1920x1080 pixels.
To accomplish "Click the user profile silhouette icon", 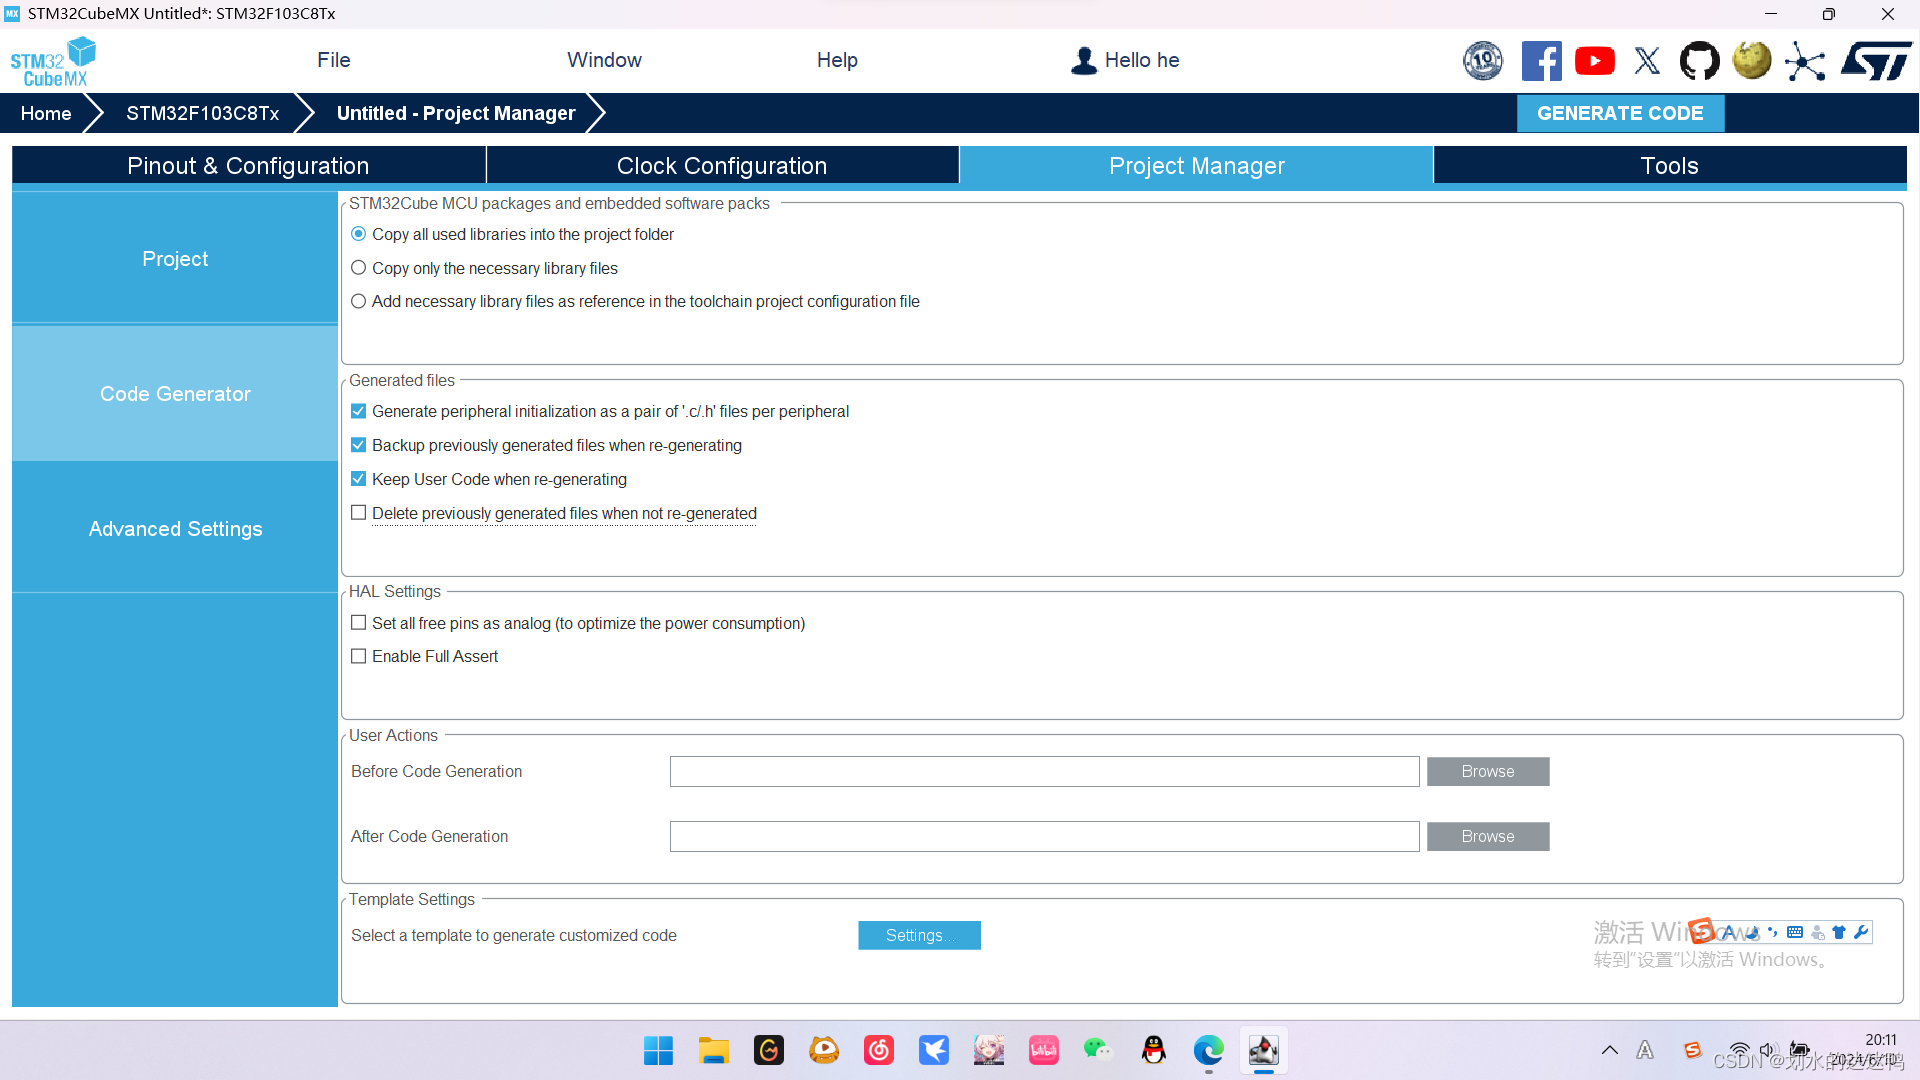I will (1084, 61).
